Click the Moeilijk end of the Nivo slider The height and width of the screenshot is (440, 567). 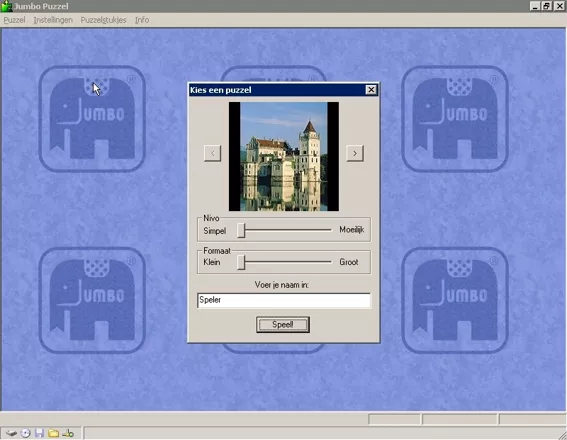351,230
